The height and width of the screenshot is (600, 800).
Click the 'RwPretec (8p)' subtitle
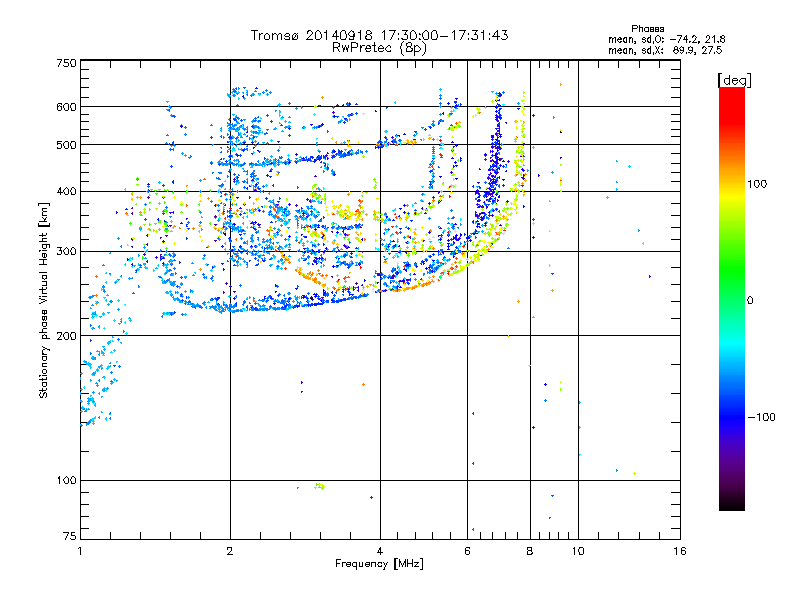point(379,48)
